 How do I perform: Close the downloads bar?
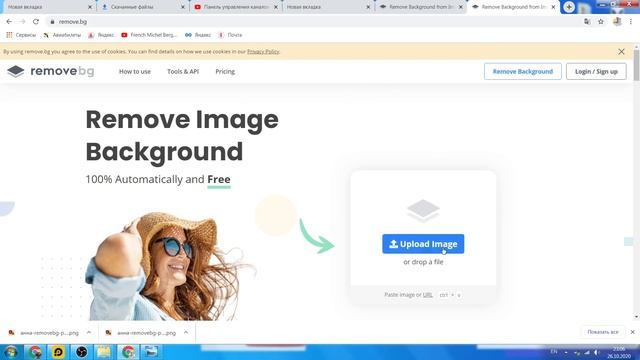coord(633,332)
